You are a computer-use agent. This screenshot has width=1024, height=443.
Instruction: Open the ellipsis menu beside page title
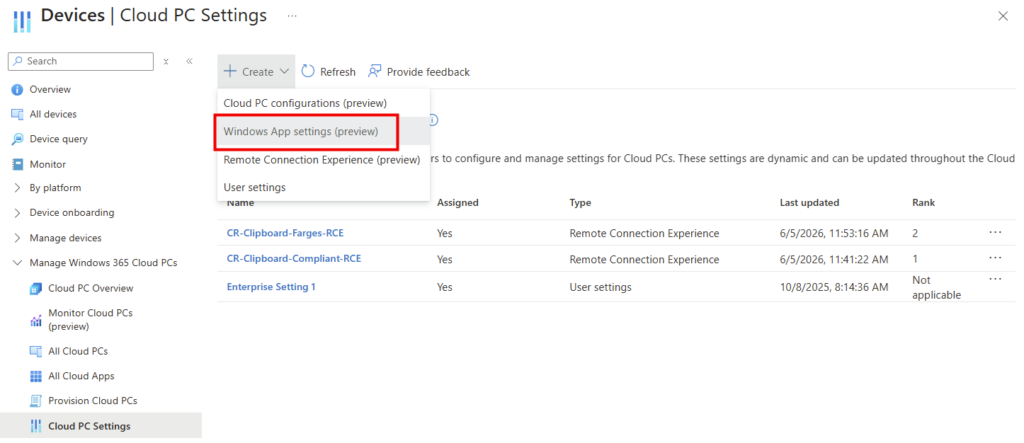click(292, 16)
